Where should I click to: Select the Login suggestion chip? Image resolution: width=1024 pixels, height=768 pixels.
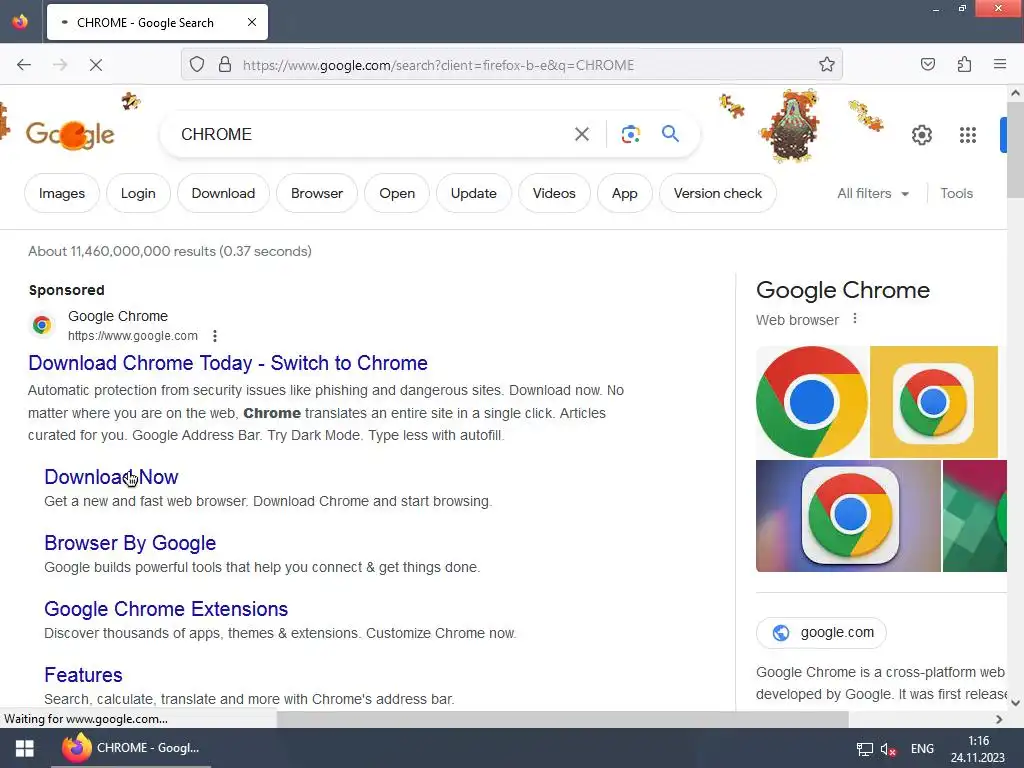(138, 193)
